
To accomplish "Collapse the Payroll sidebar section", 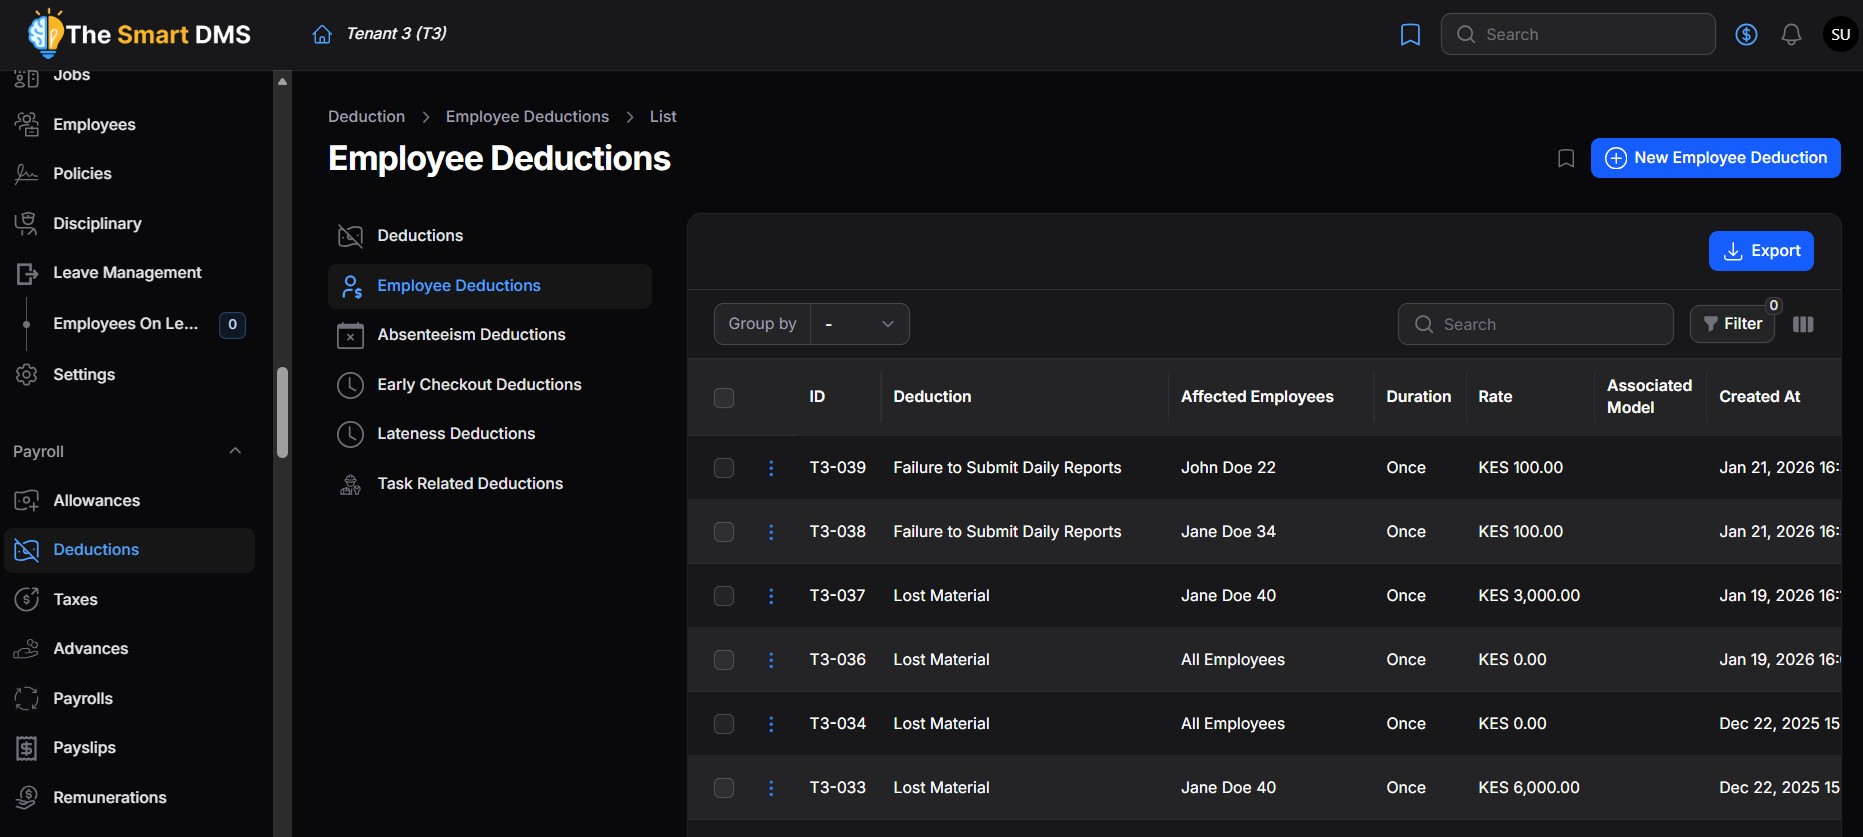I will point(235,451).
